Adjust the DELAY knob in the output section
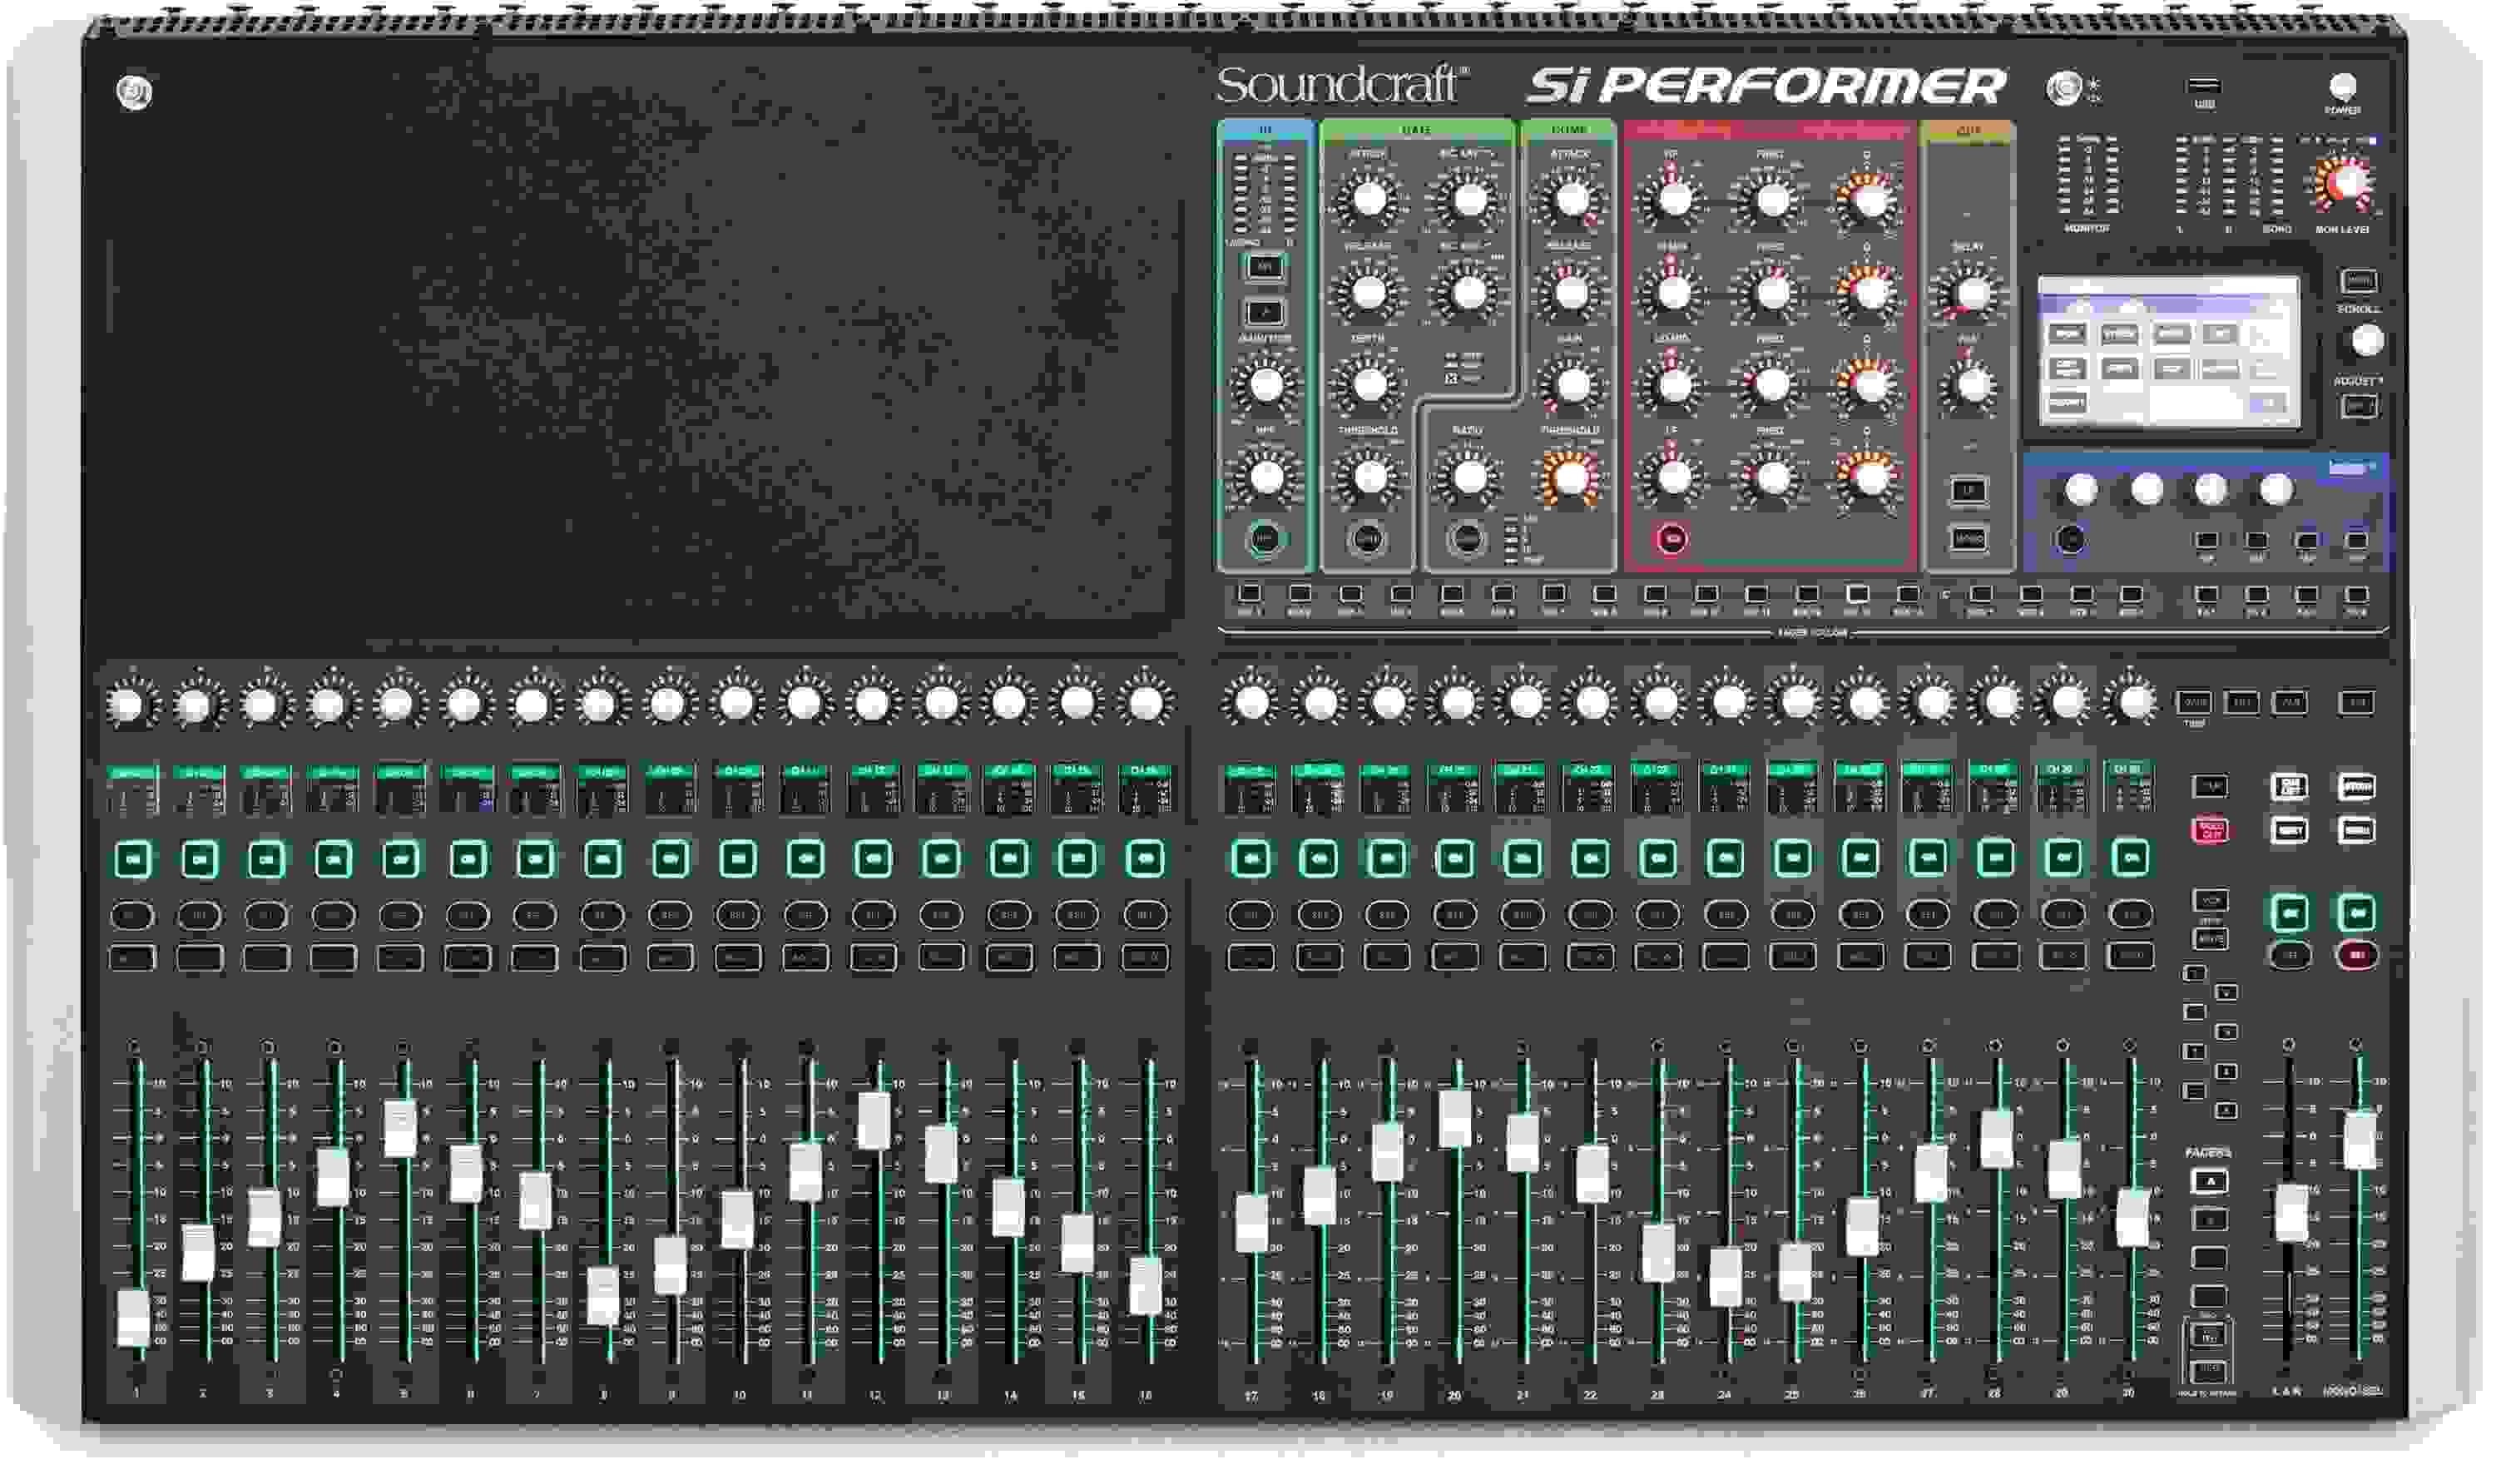Image resolution: width=2496 pixels, height=1484 pixels. [1969, 293]
